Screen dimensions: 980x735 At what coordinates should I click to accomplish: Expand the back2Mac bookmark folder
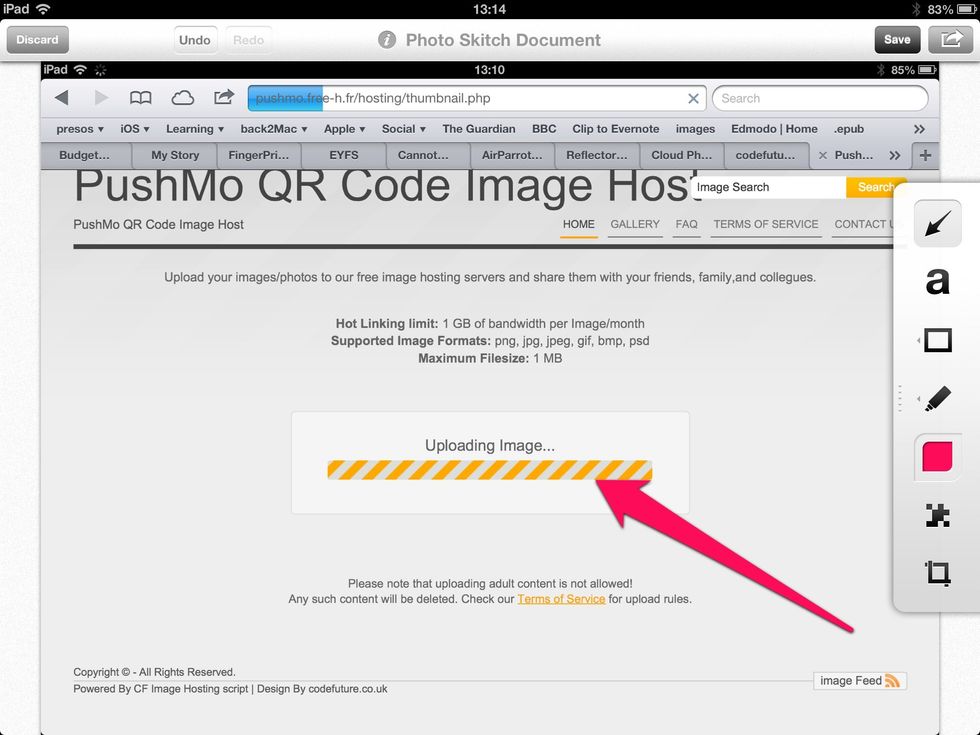pyautogui.click(x=274, y=129)
